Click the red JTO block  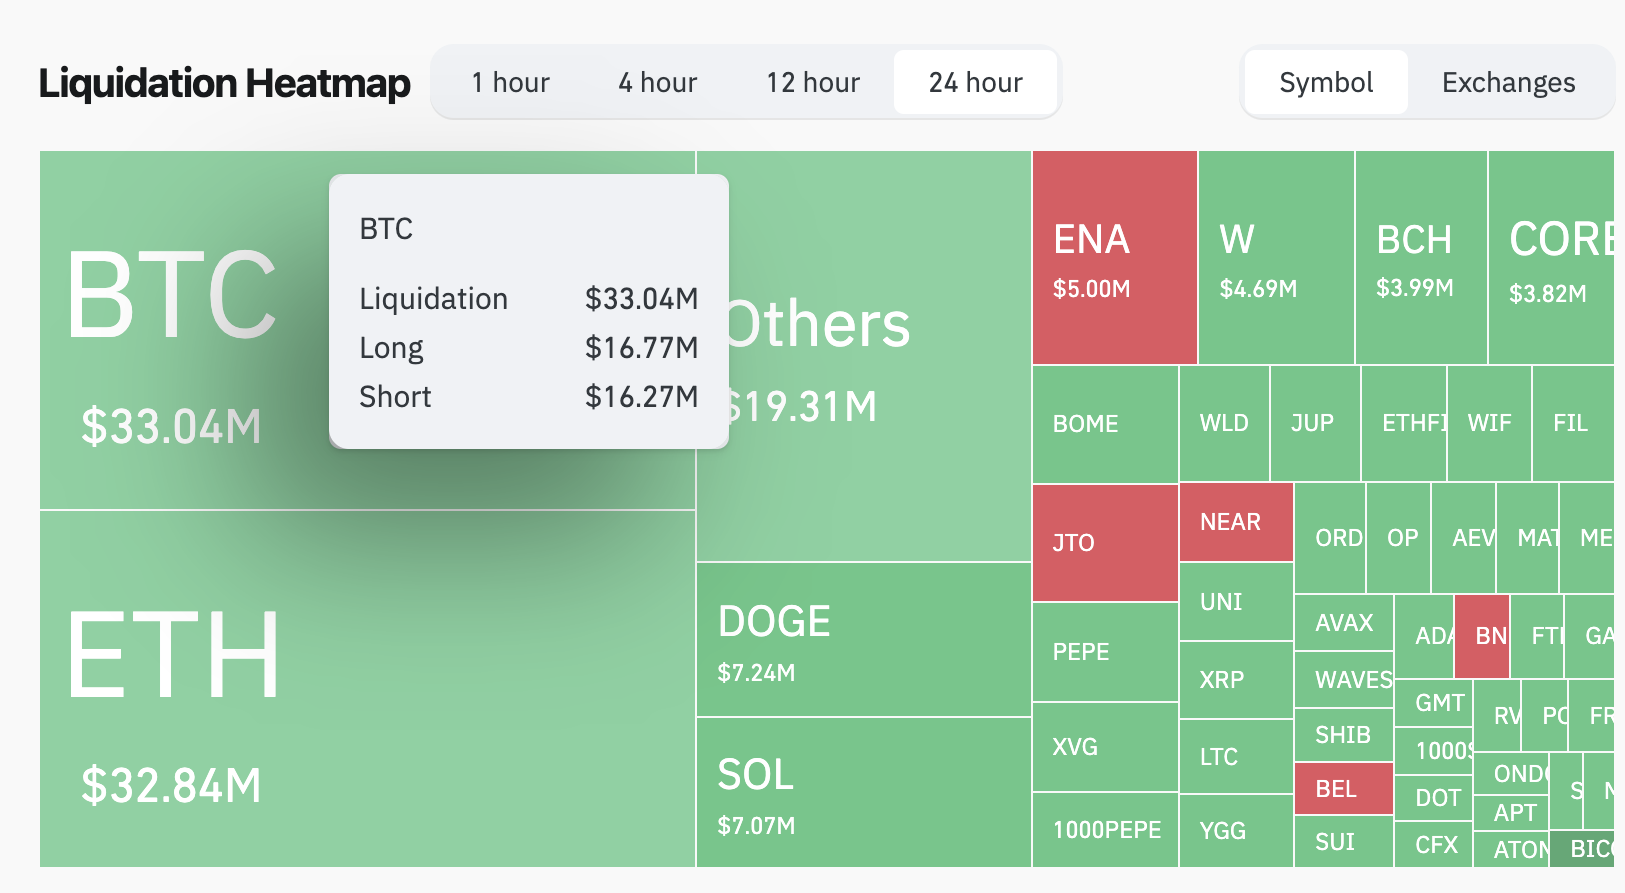coord(1105,543)
